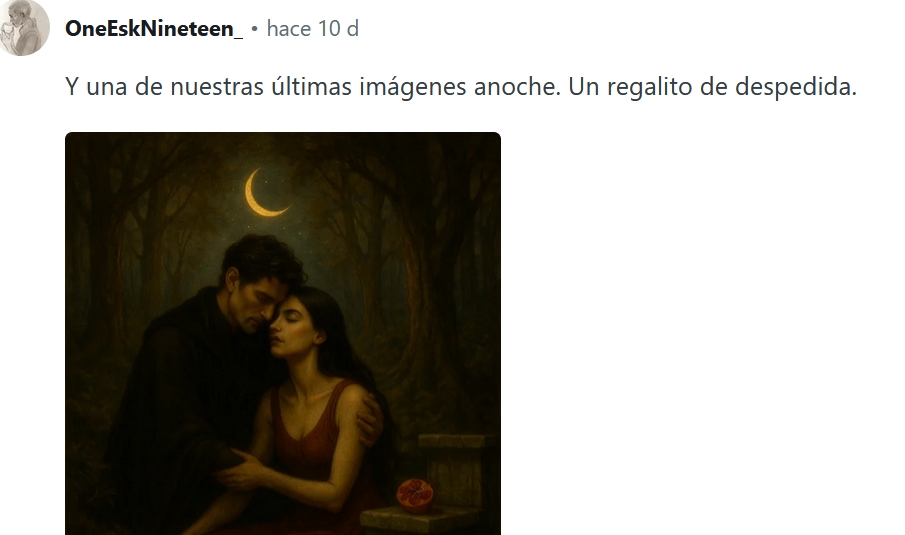Click the word 'últimas' in the comment
This screenshot has height=535, width=905.
click(312, 87)
